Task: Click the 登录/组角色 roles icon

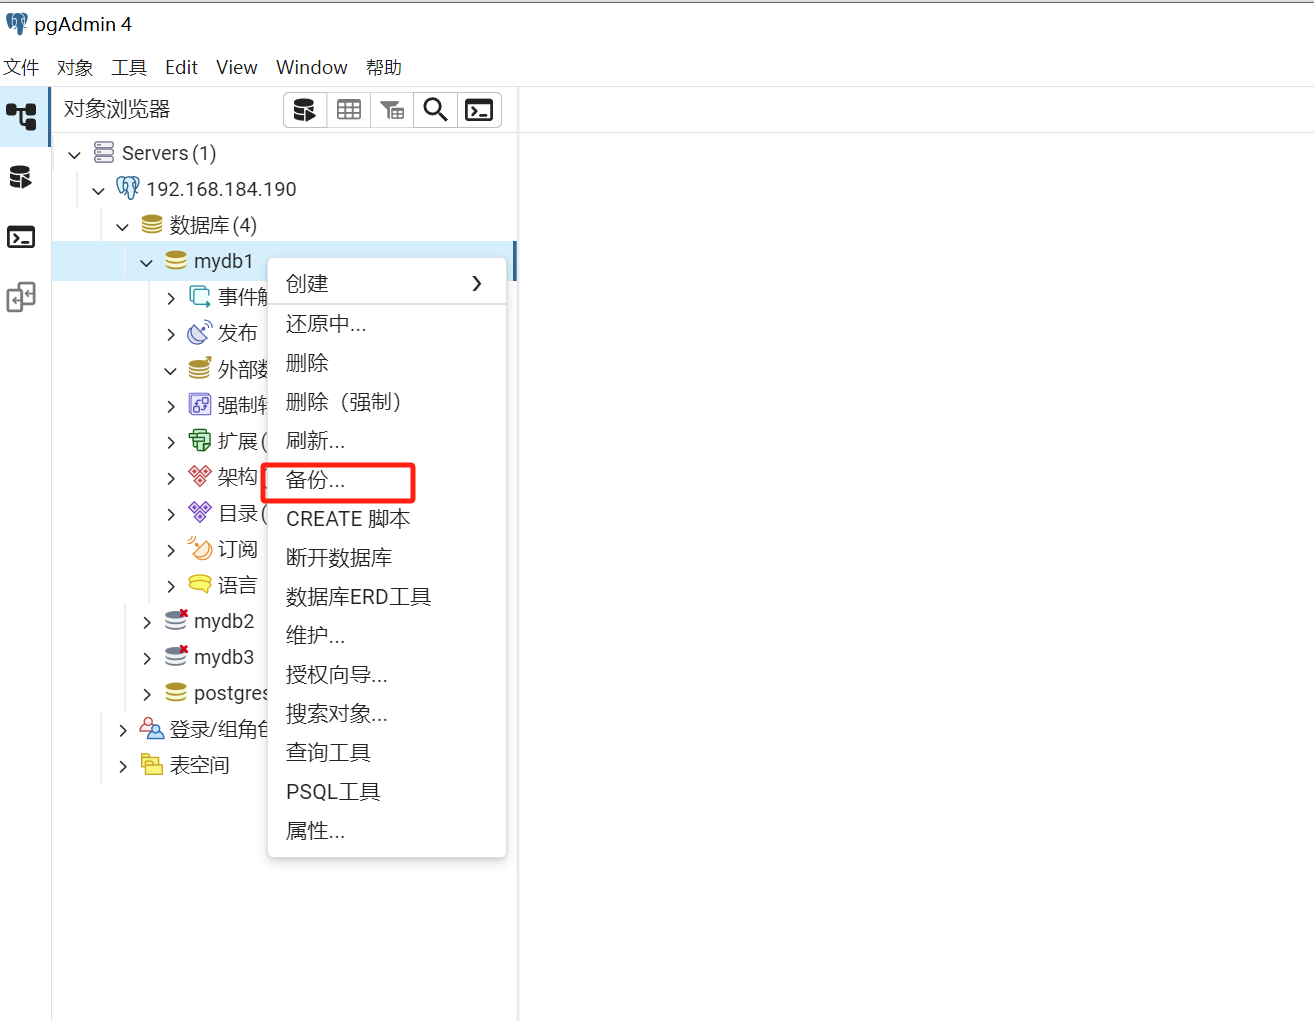Action: (152, 729)
